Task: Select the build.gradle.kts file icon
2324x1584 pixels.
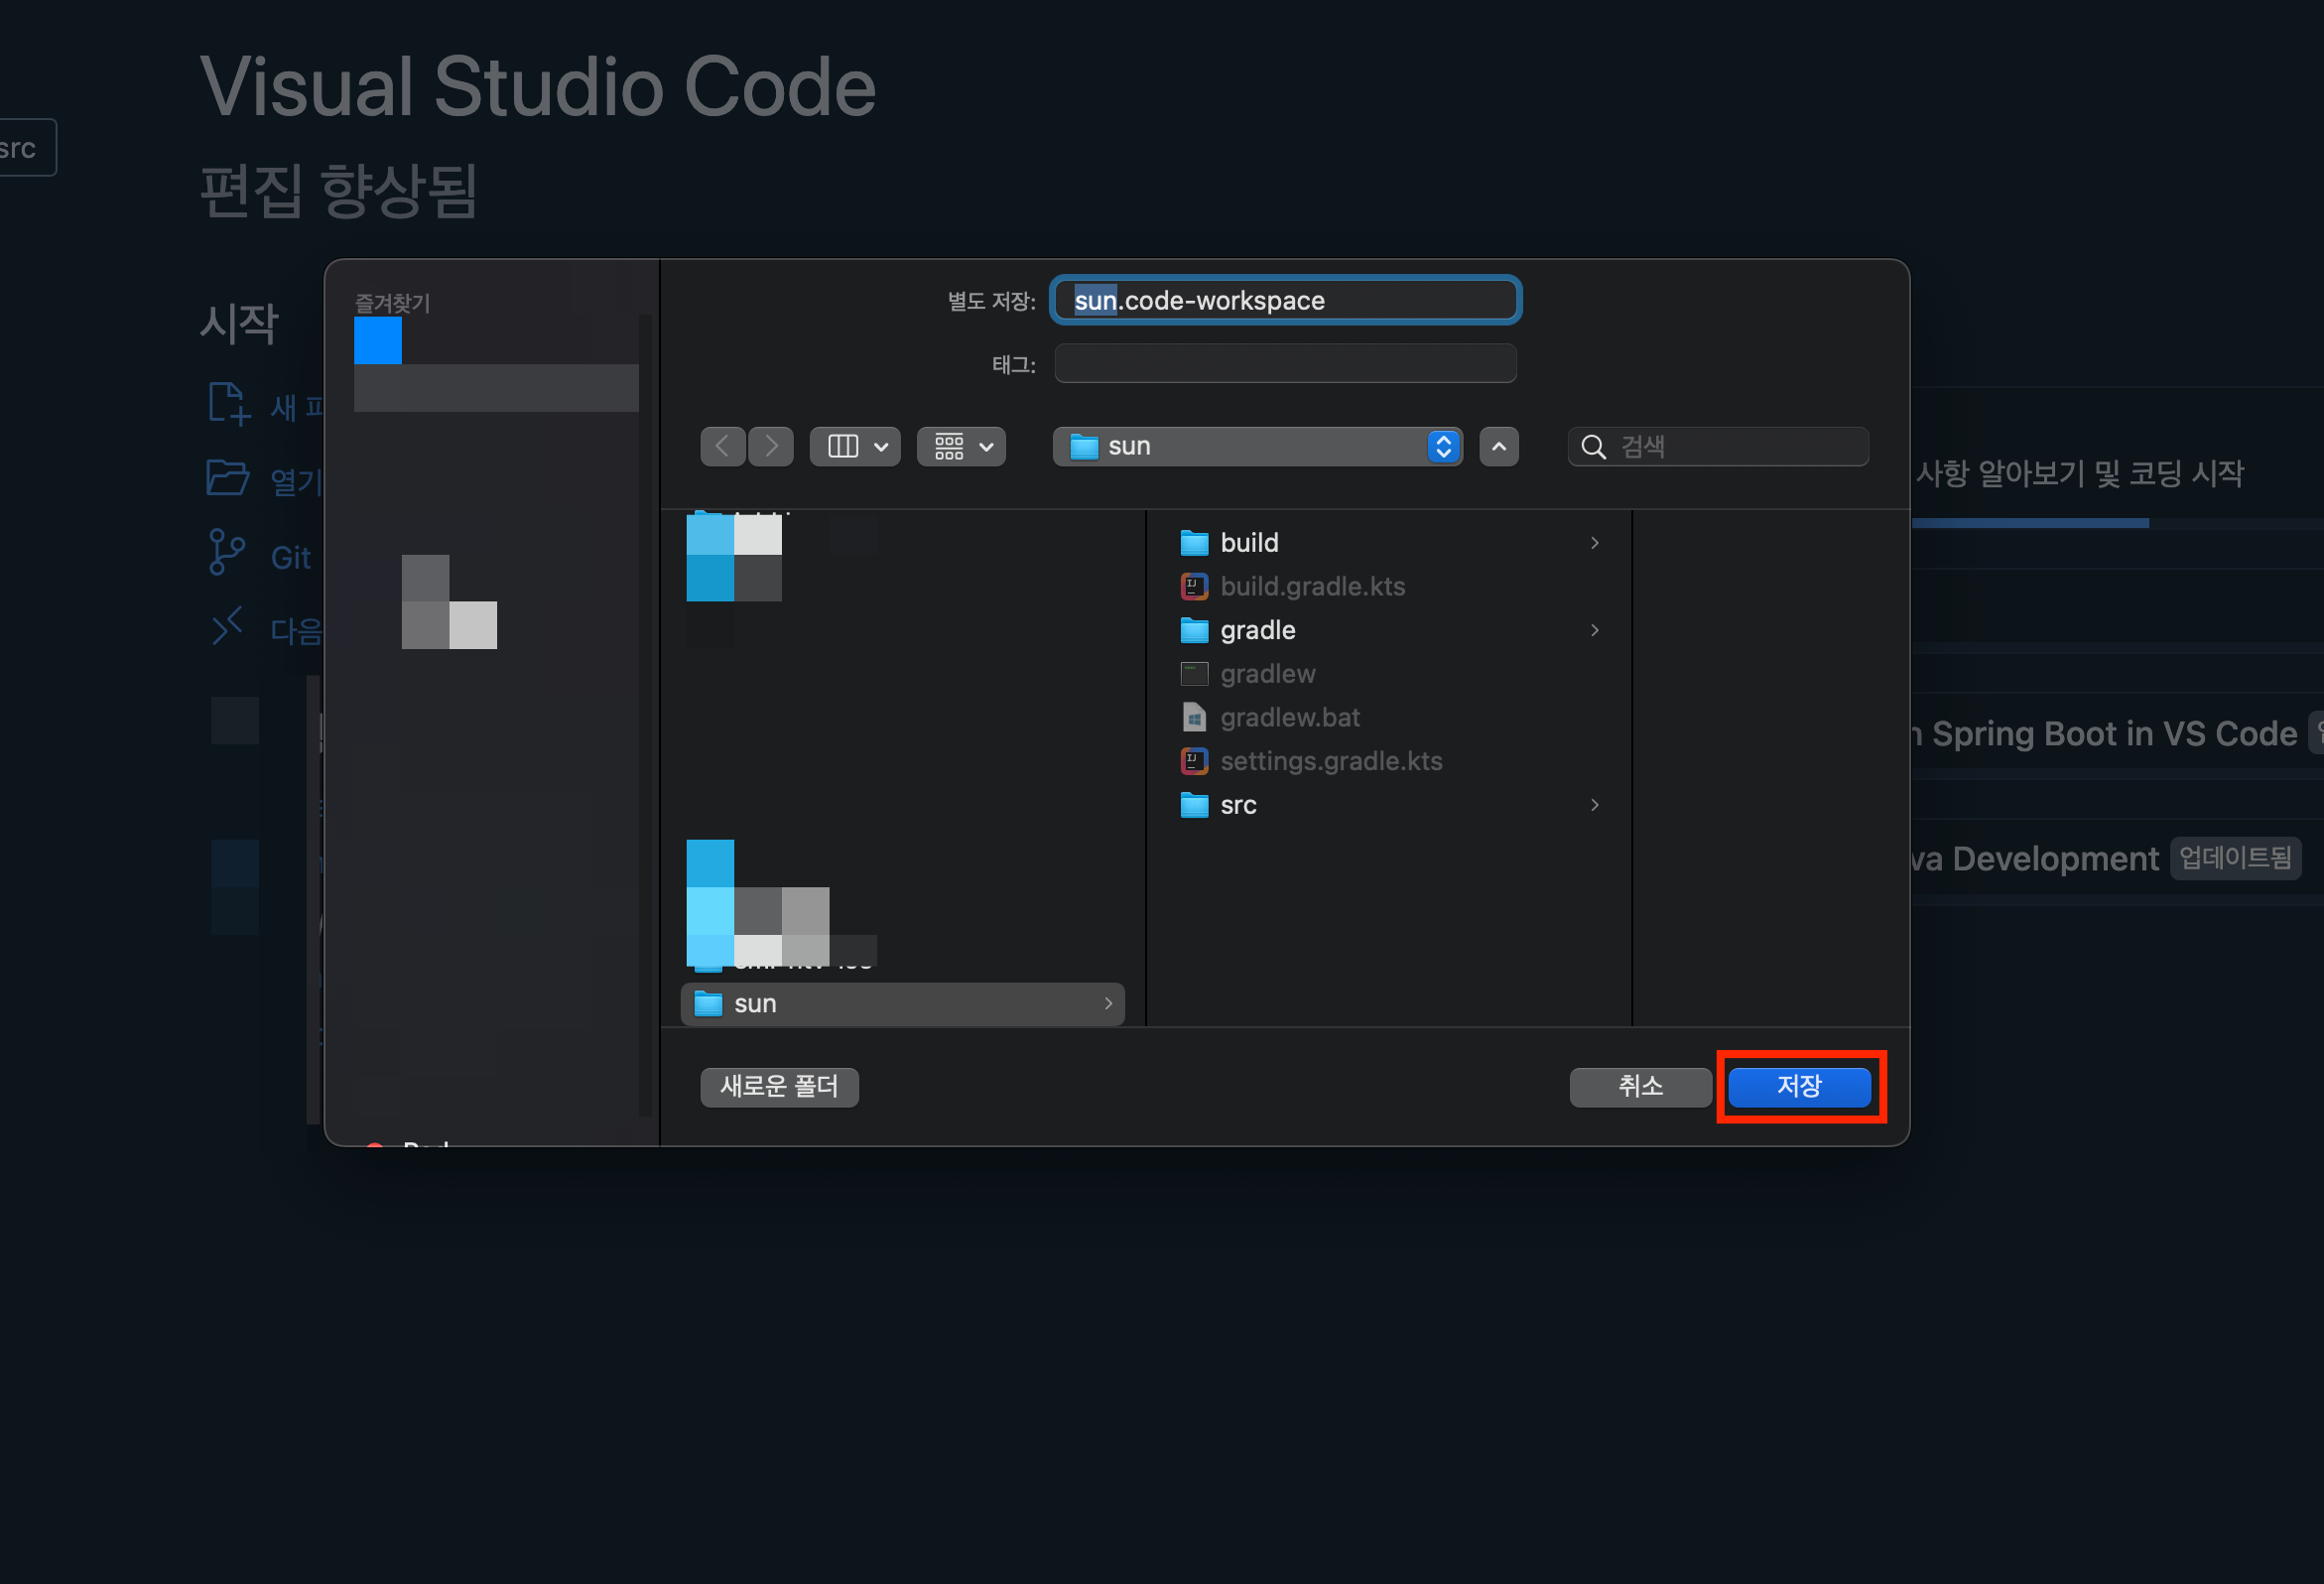Action: click(x=1194, y=586)
